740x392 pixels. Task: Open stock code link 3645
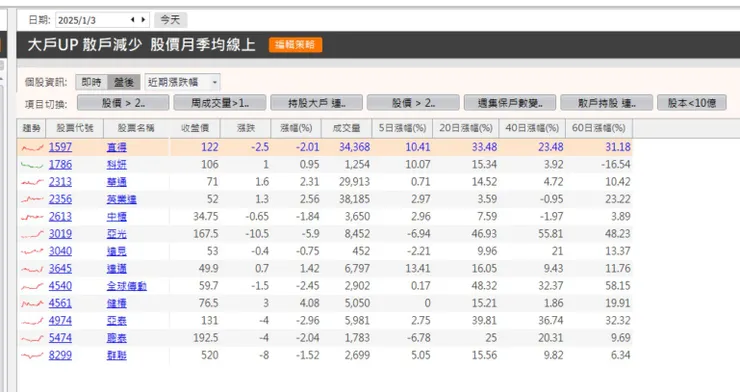[60, 268]
